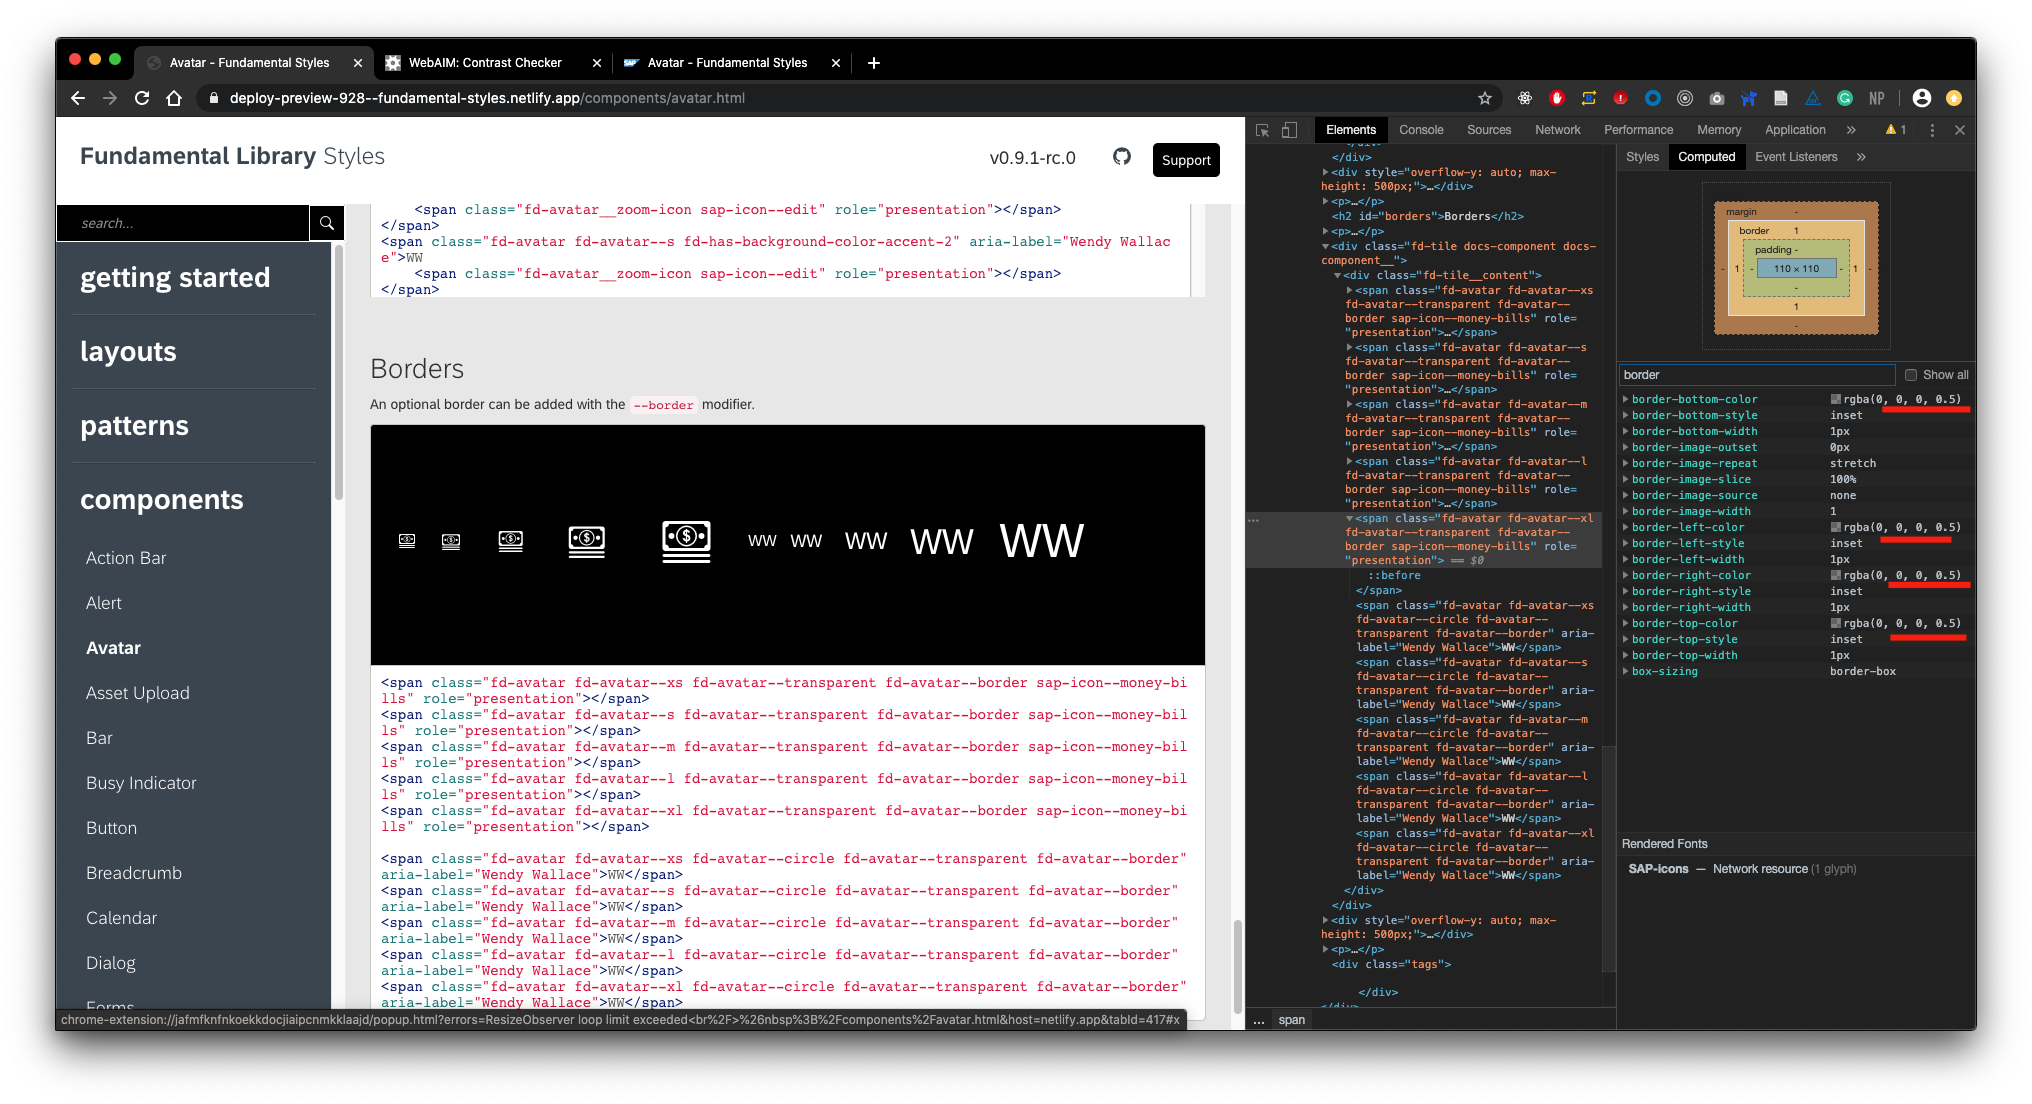Click the computed styles border filter field
The width and height of the screenshot is (2032, 1104).
(x=1756, y=375)
